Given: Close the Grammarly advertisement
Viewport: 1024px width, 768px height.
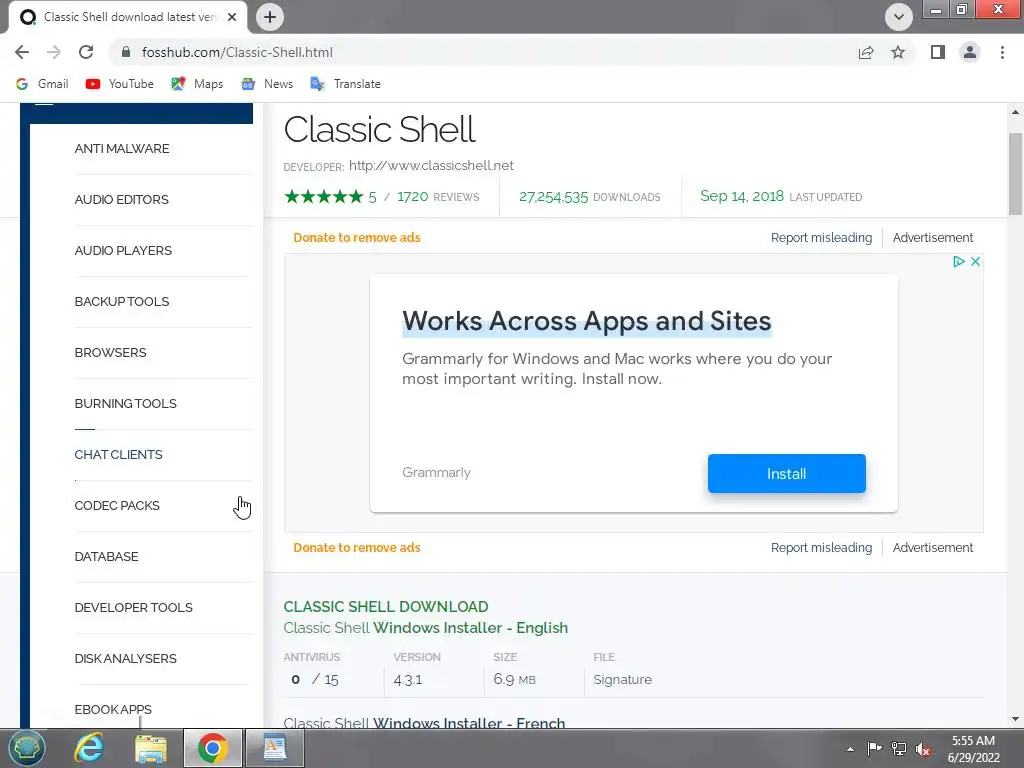Looking at the screenshot, I should click(975, 262).
